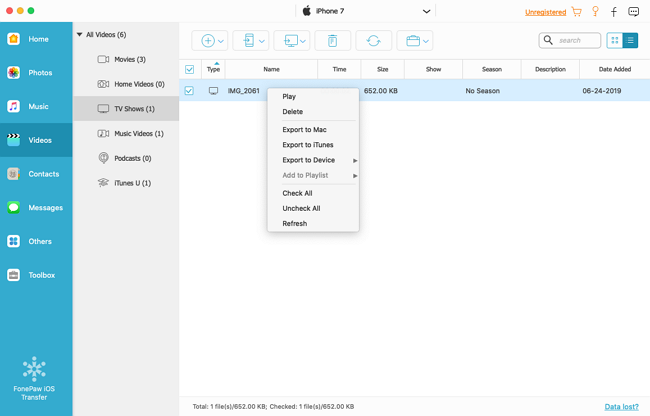Screen dimensions: 650x416
Task: Open the feedback chat bubble icon
Action: pyautogui.click(x=633, y=12)
